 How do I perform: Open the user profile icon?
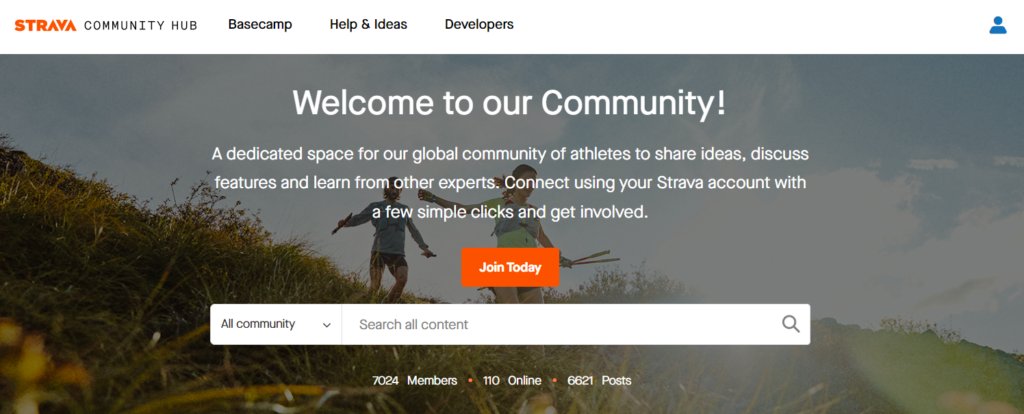(x=997, y=25)
